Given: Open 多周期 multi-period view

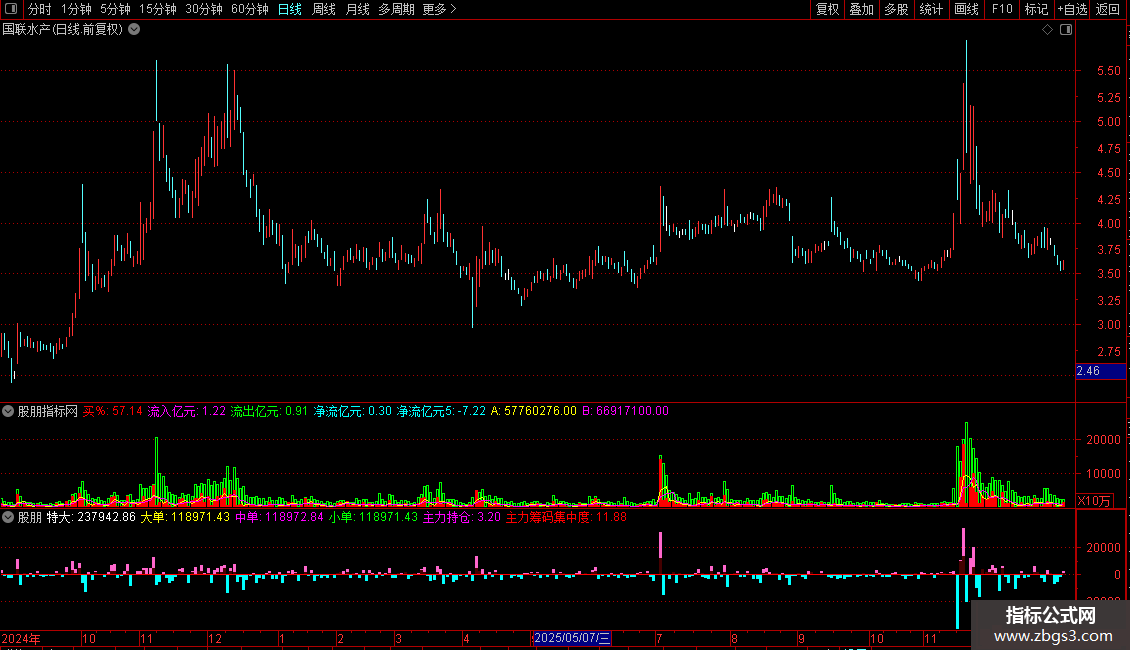Looking at the screenshot, I should [x=396, y=9].
